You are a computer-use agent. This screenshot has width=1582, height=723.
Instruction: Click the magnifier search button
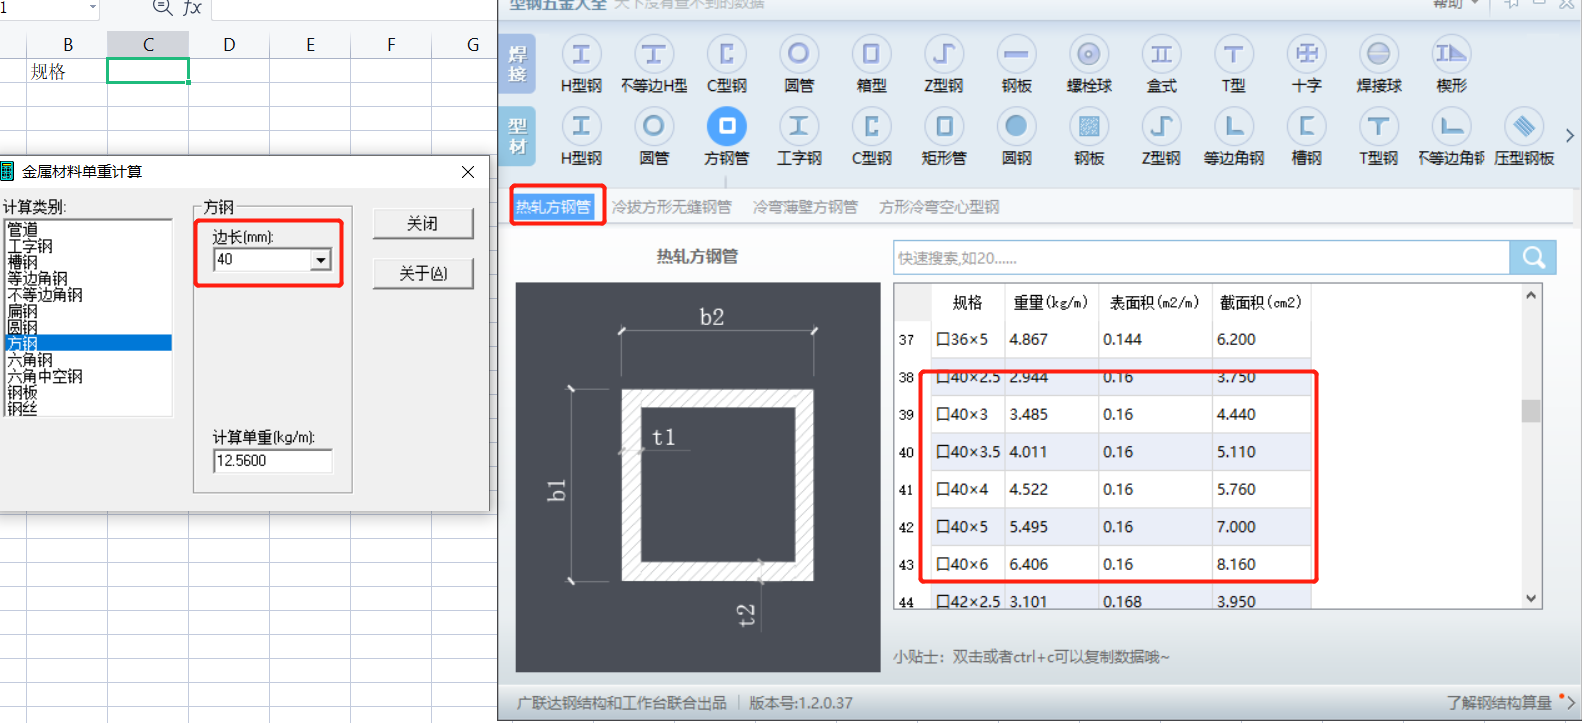1533,258
